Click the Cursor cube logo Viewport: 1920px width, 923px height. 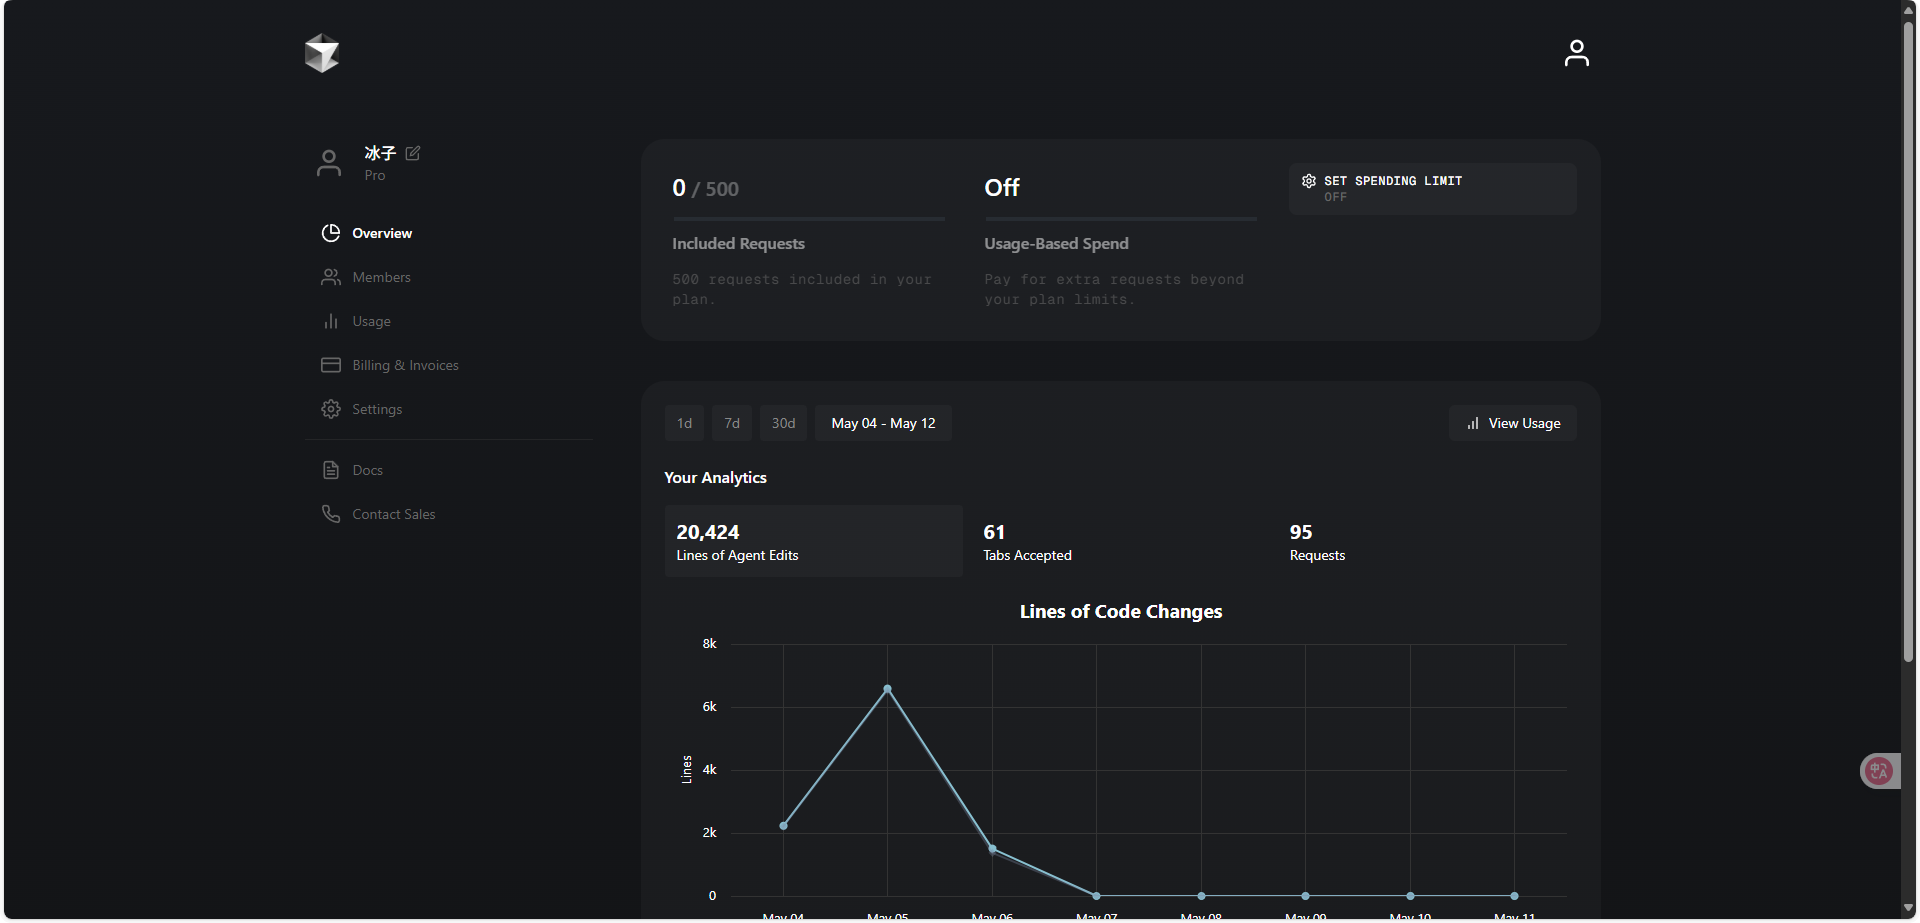click(322, 53)
